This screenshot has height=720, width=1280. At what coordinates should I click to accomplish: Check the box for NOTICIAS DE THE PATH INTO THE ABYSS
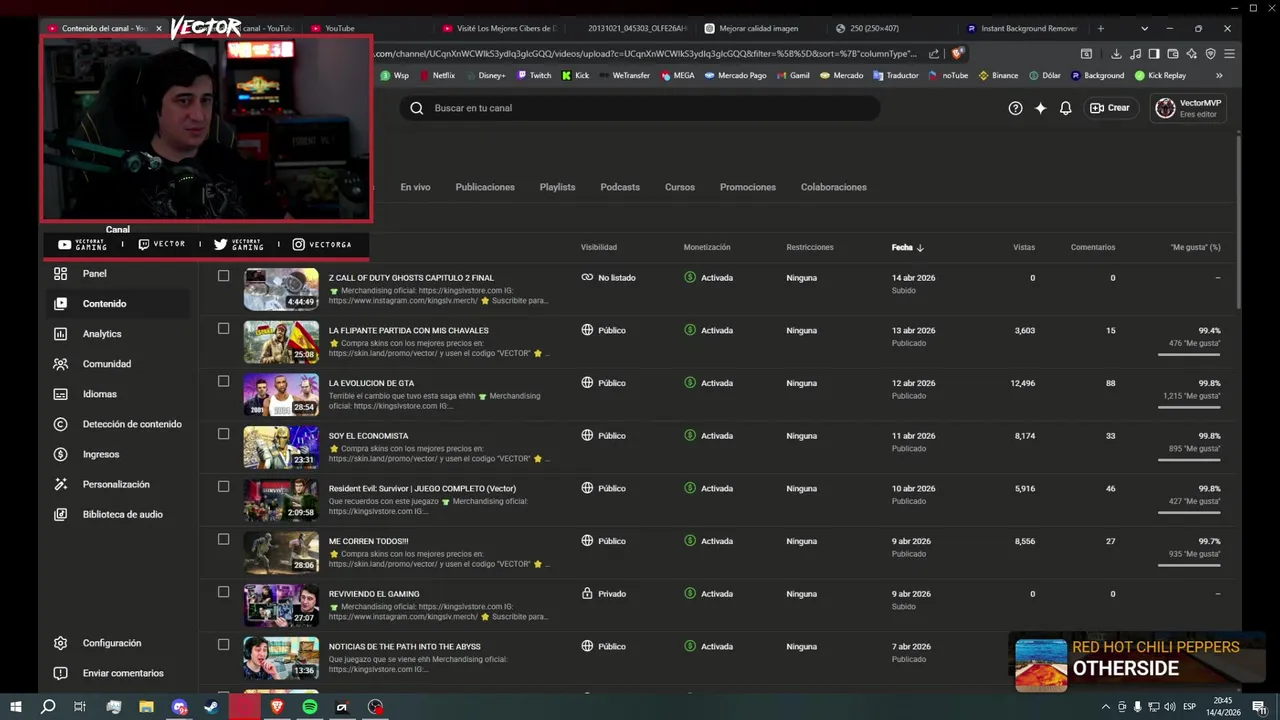(223, 645)
